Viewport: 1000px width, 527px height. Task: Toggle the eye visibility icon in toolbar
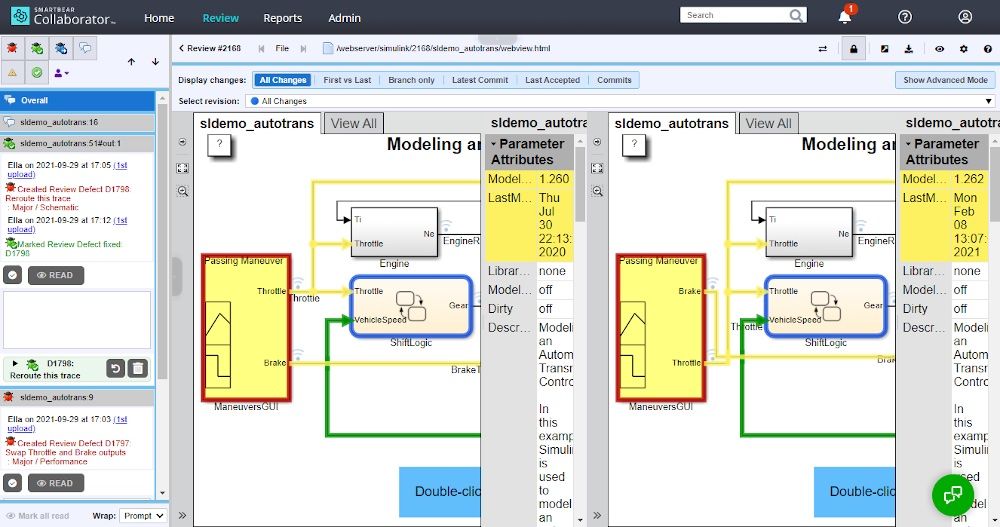coord(939,48)
